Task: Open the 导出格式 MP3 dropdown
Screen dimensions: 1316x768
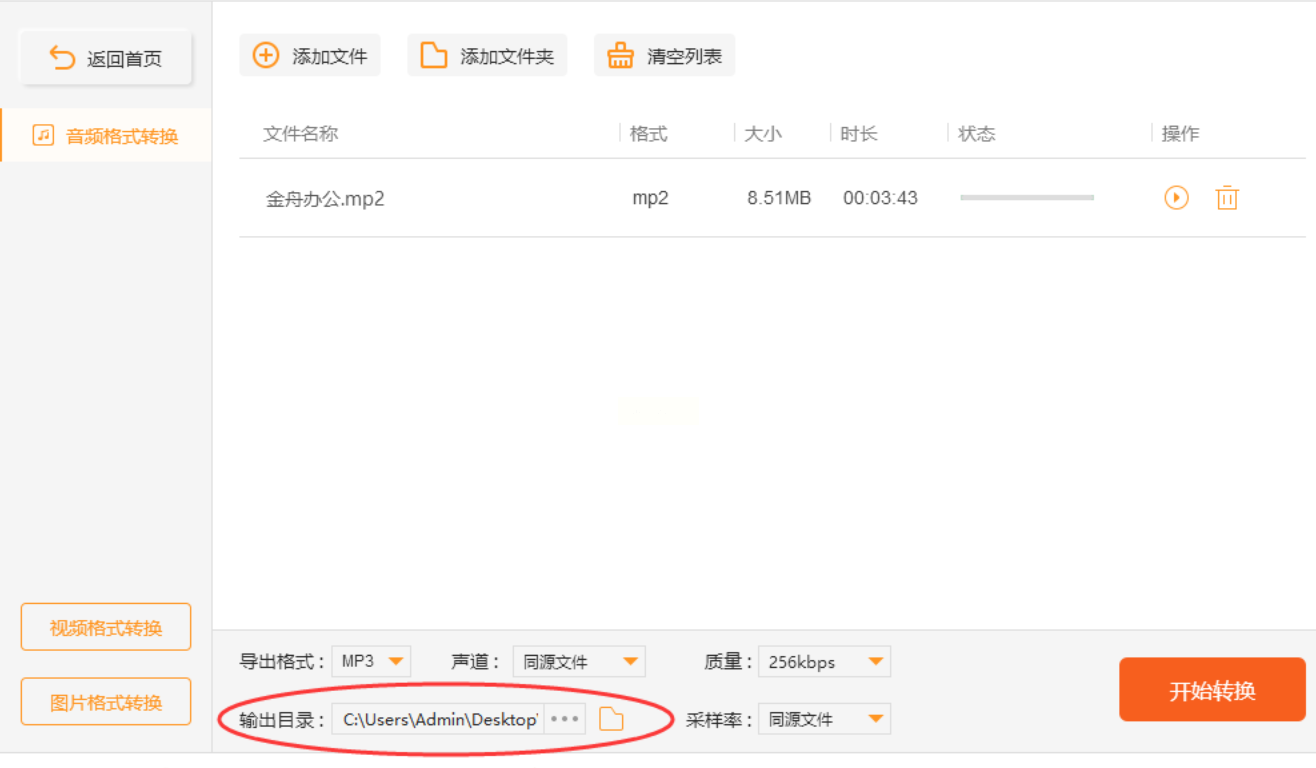Action: tap(371, 661)
